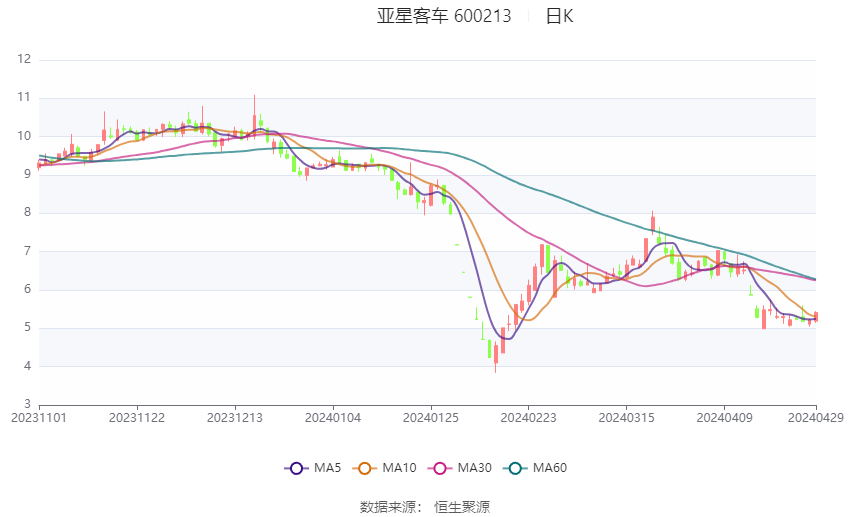The width and height of the screenshot is (850, 517).
Task: Click the MA5 legend text label
Action: 327,468
